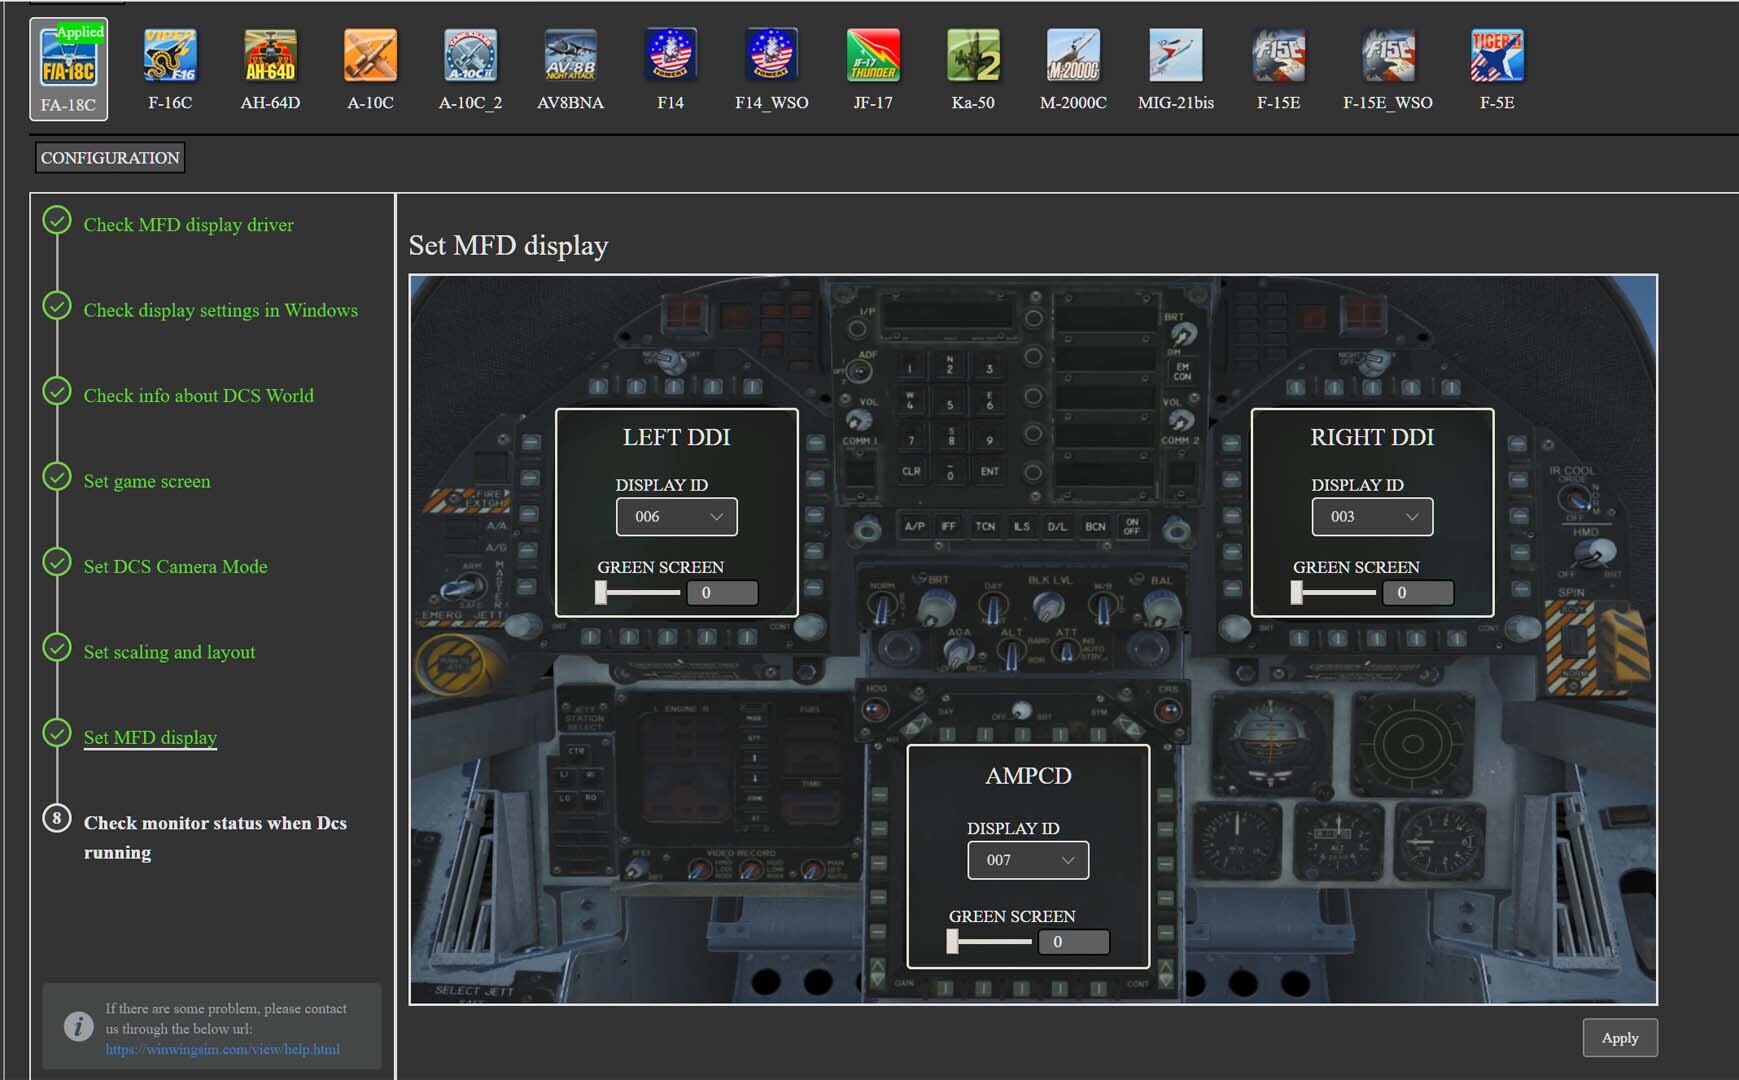Open the CONFIGURATION tab

click(x=110, y=158)
